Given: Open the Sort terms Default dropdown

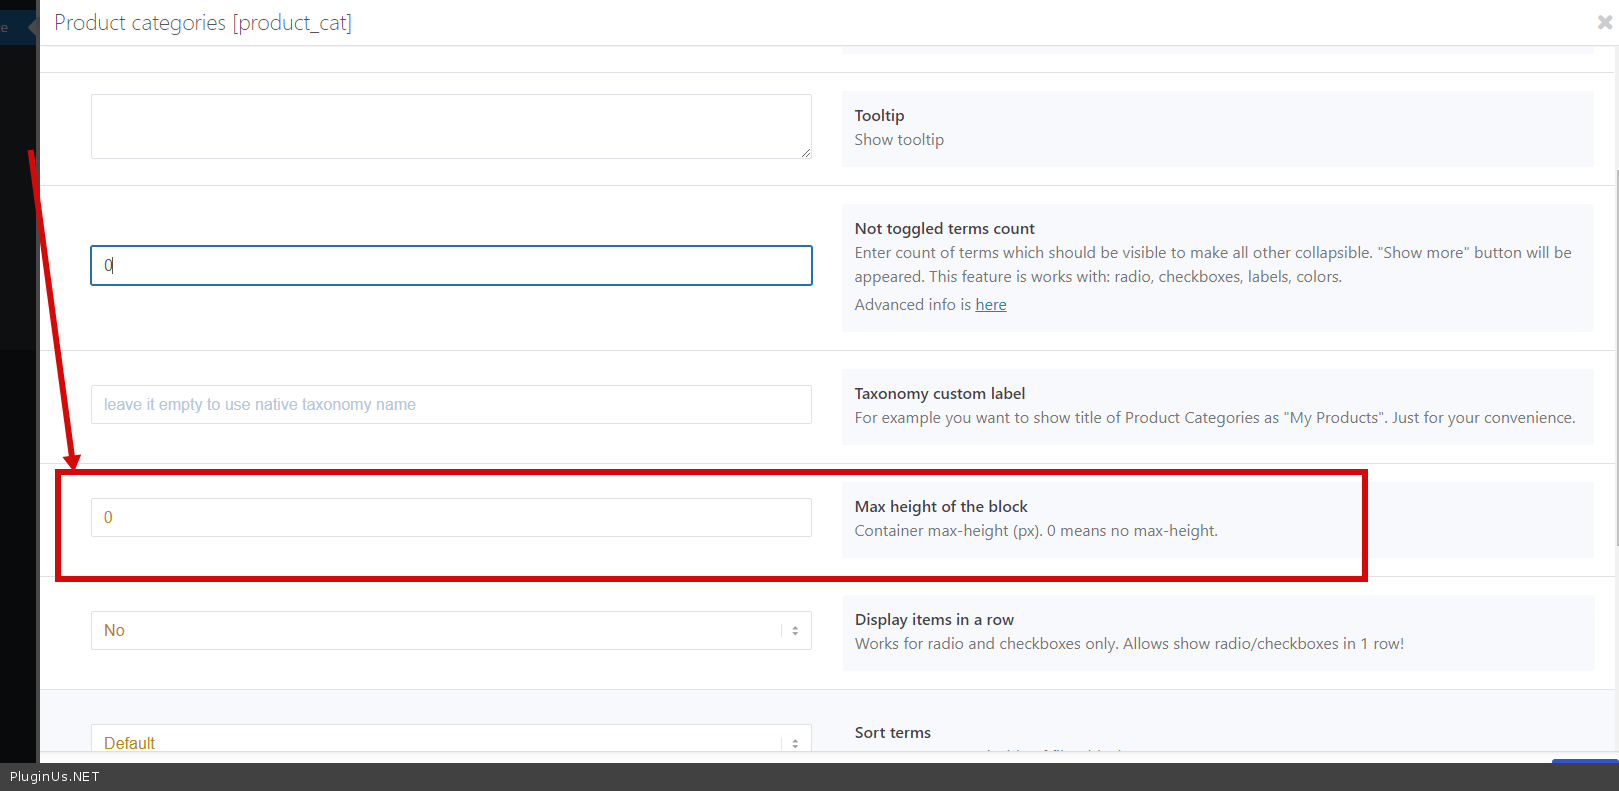Looking at the screenshot, I should click(450, 741).
